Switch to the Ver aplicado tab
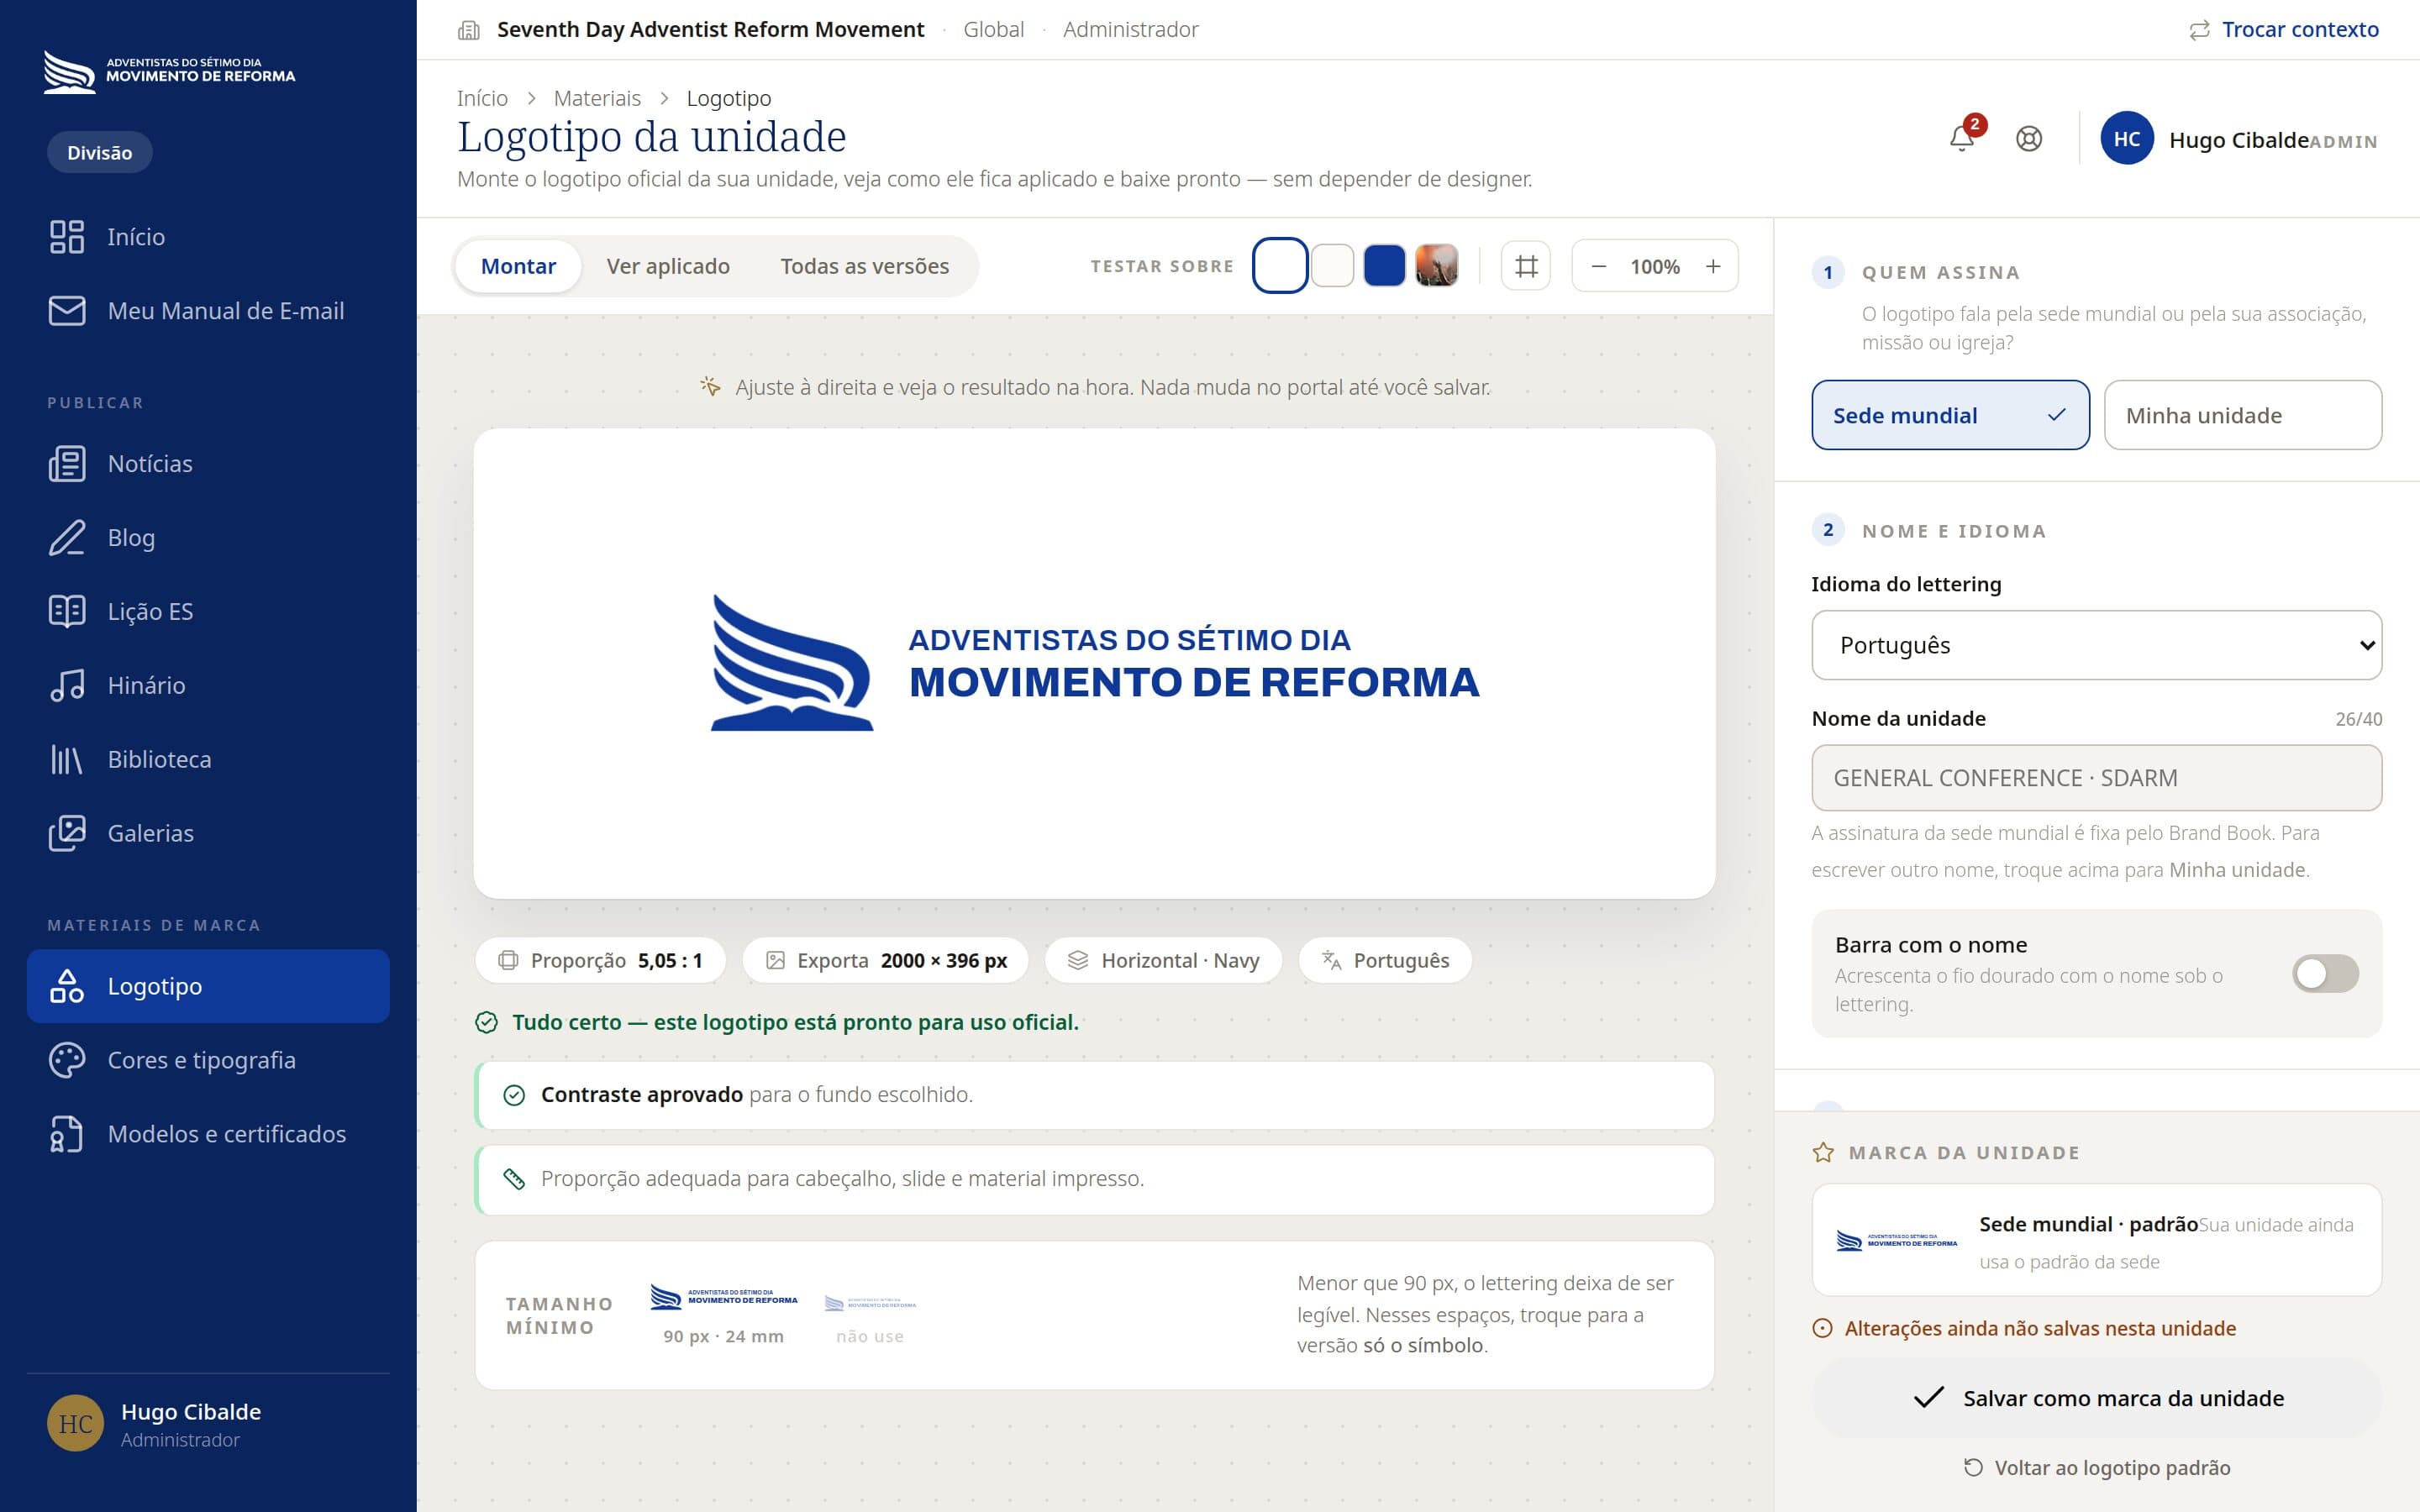This screenshot has height=1512, width=2420. [x=668, y=266]
